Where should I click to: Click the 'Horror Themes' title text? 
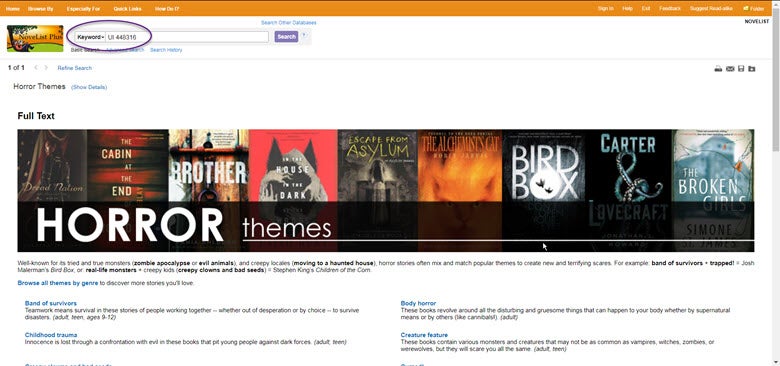(x=39, y=87)
